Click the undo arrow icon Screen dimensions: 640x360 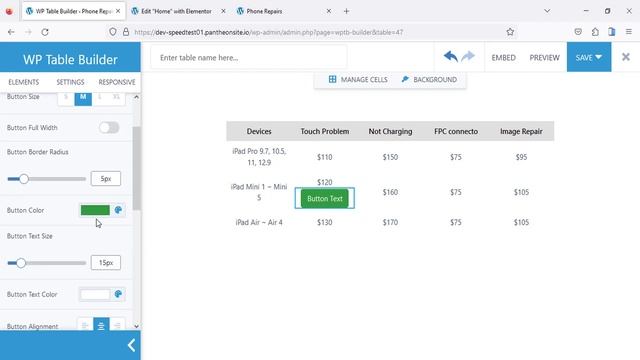click(451, 56)
